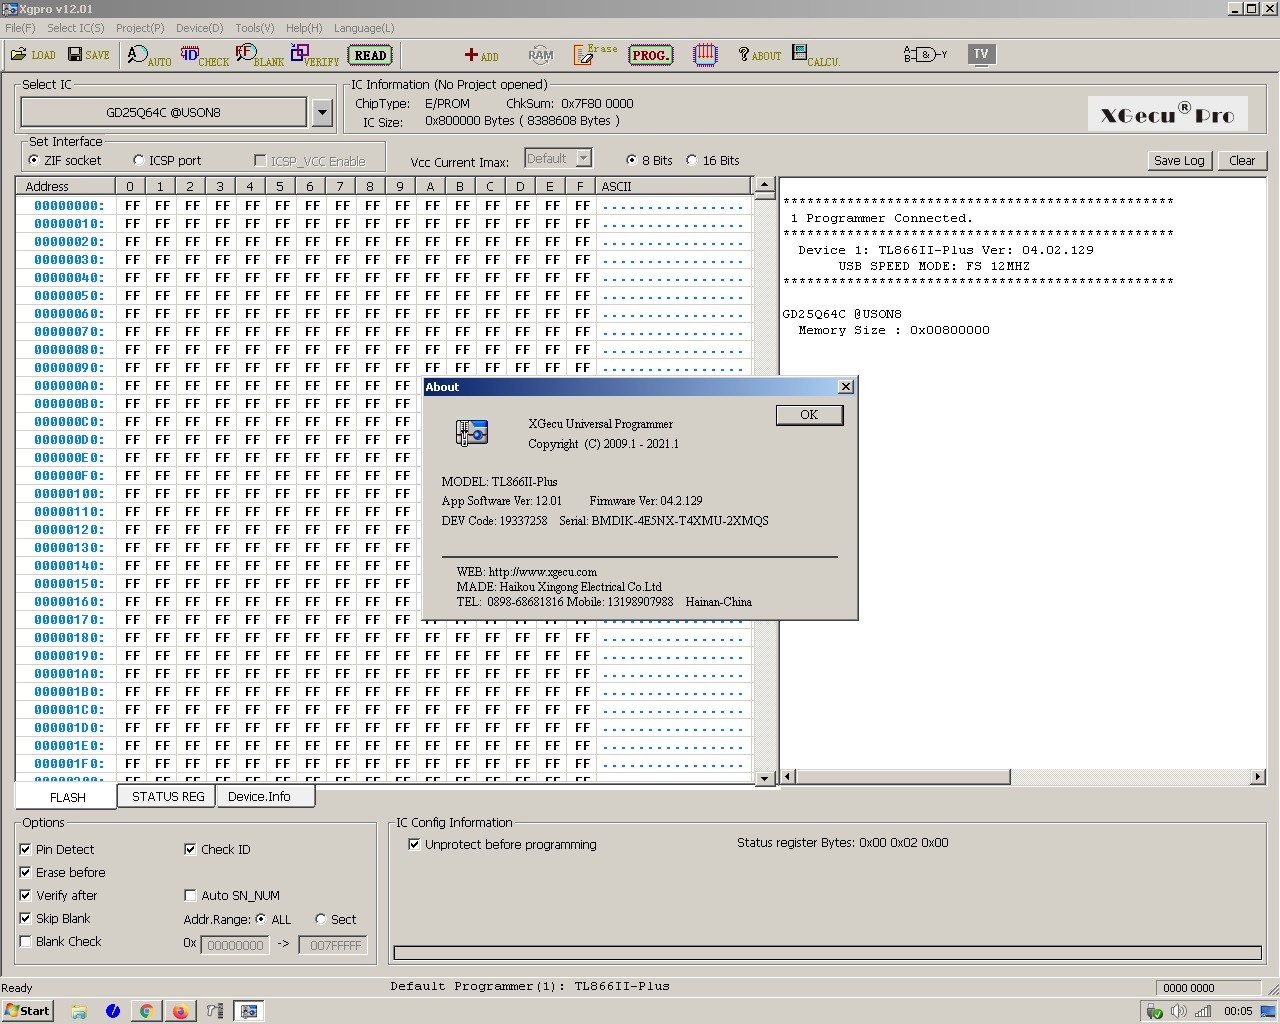The height and width of the screenshot is (1024, 1280).
Task: Click the logic gate test icon
Action: [925, 54]
